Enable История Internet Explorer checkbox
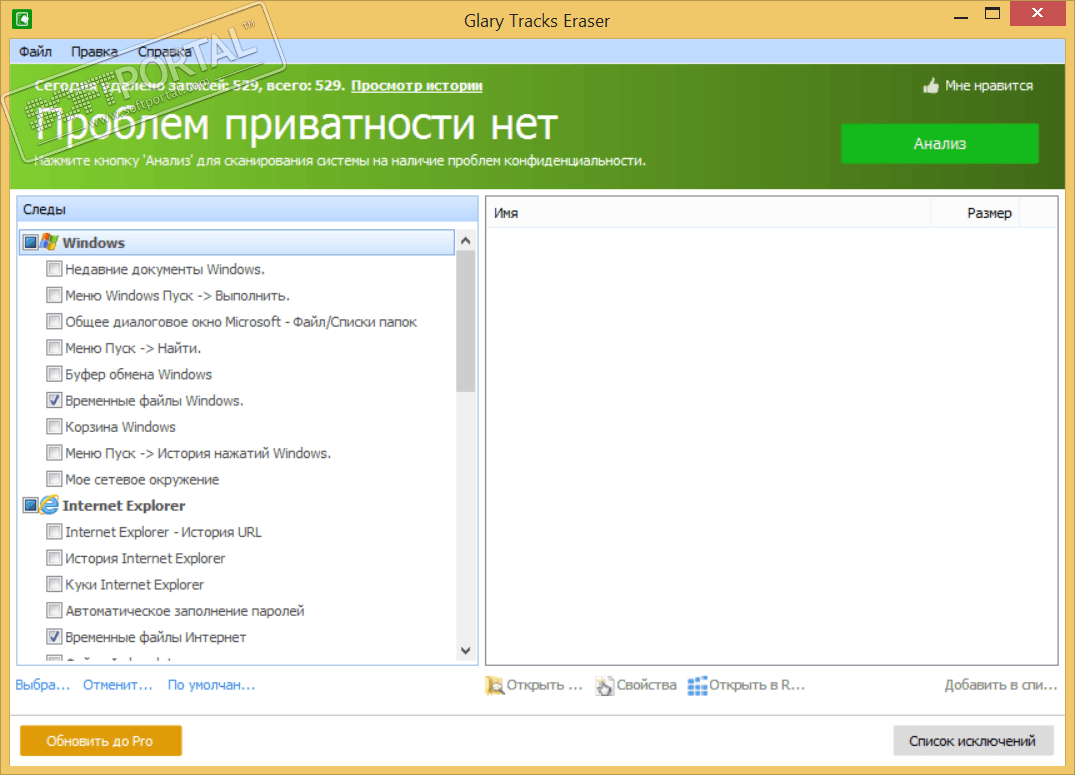Image resolution: width=1075 pixels, height=775 pixels. click(x=54, y=558)
